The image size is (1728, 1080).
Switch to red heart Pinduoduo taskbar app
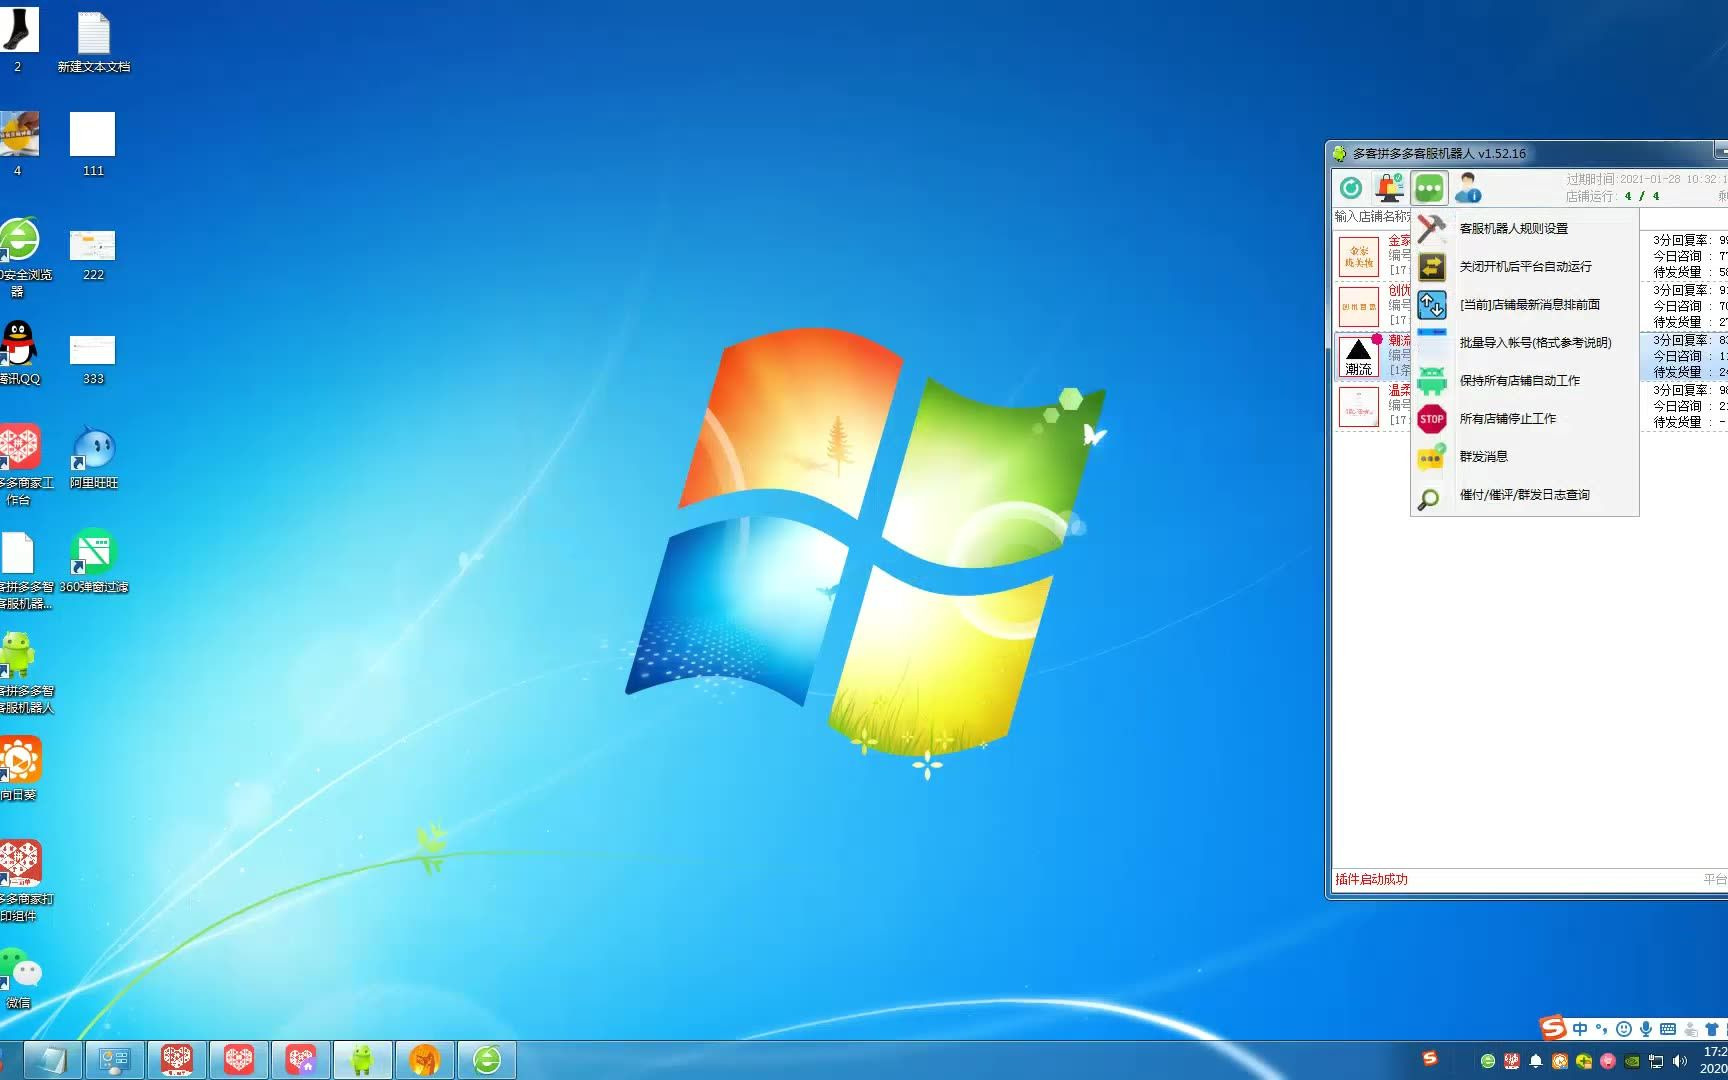238,1060
